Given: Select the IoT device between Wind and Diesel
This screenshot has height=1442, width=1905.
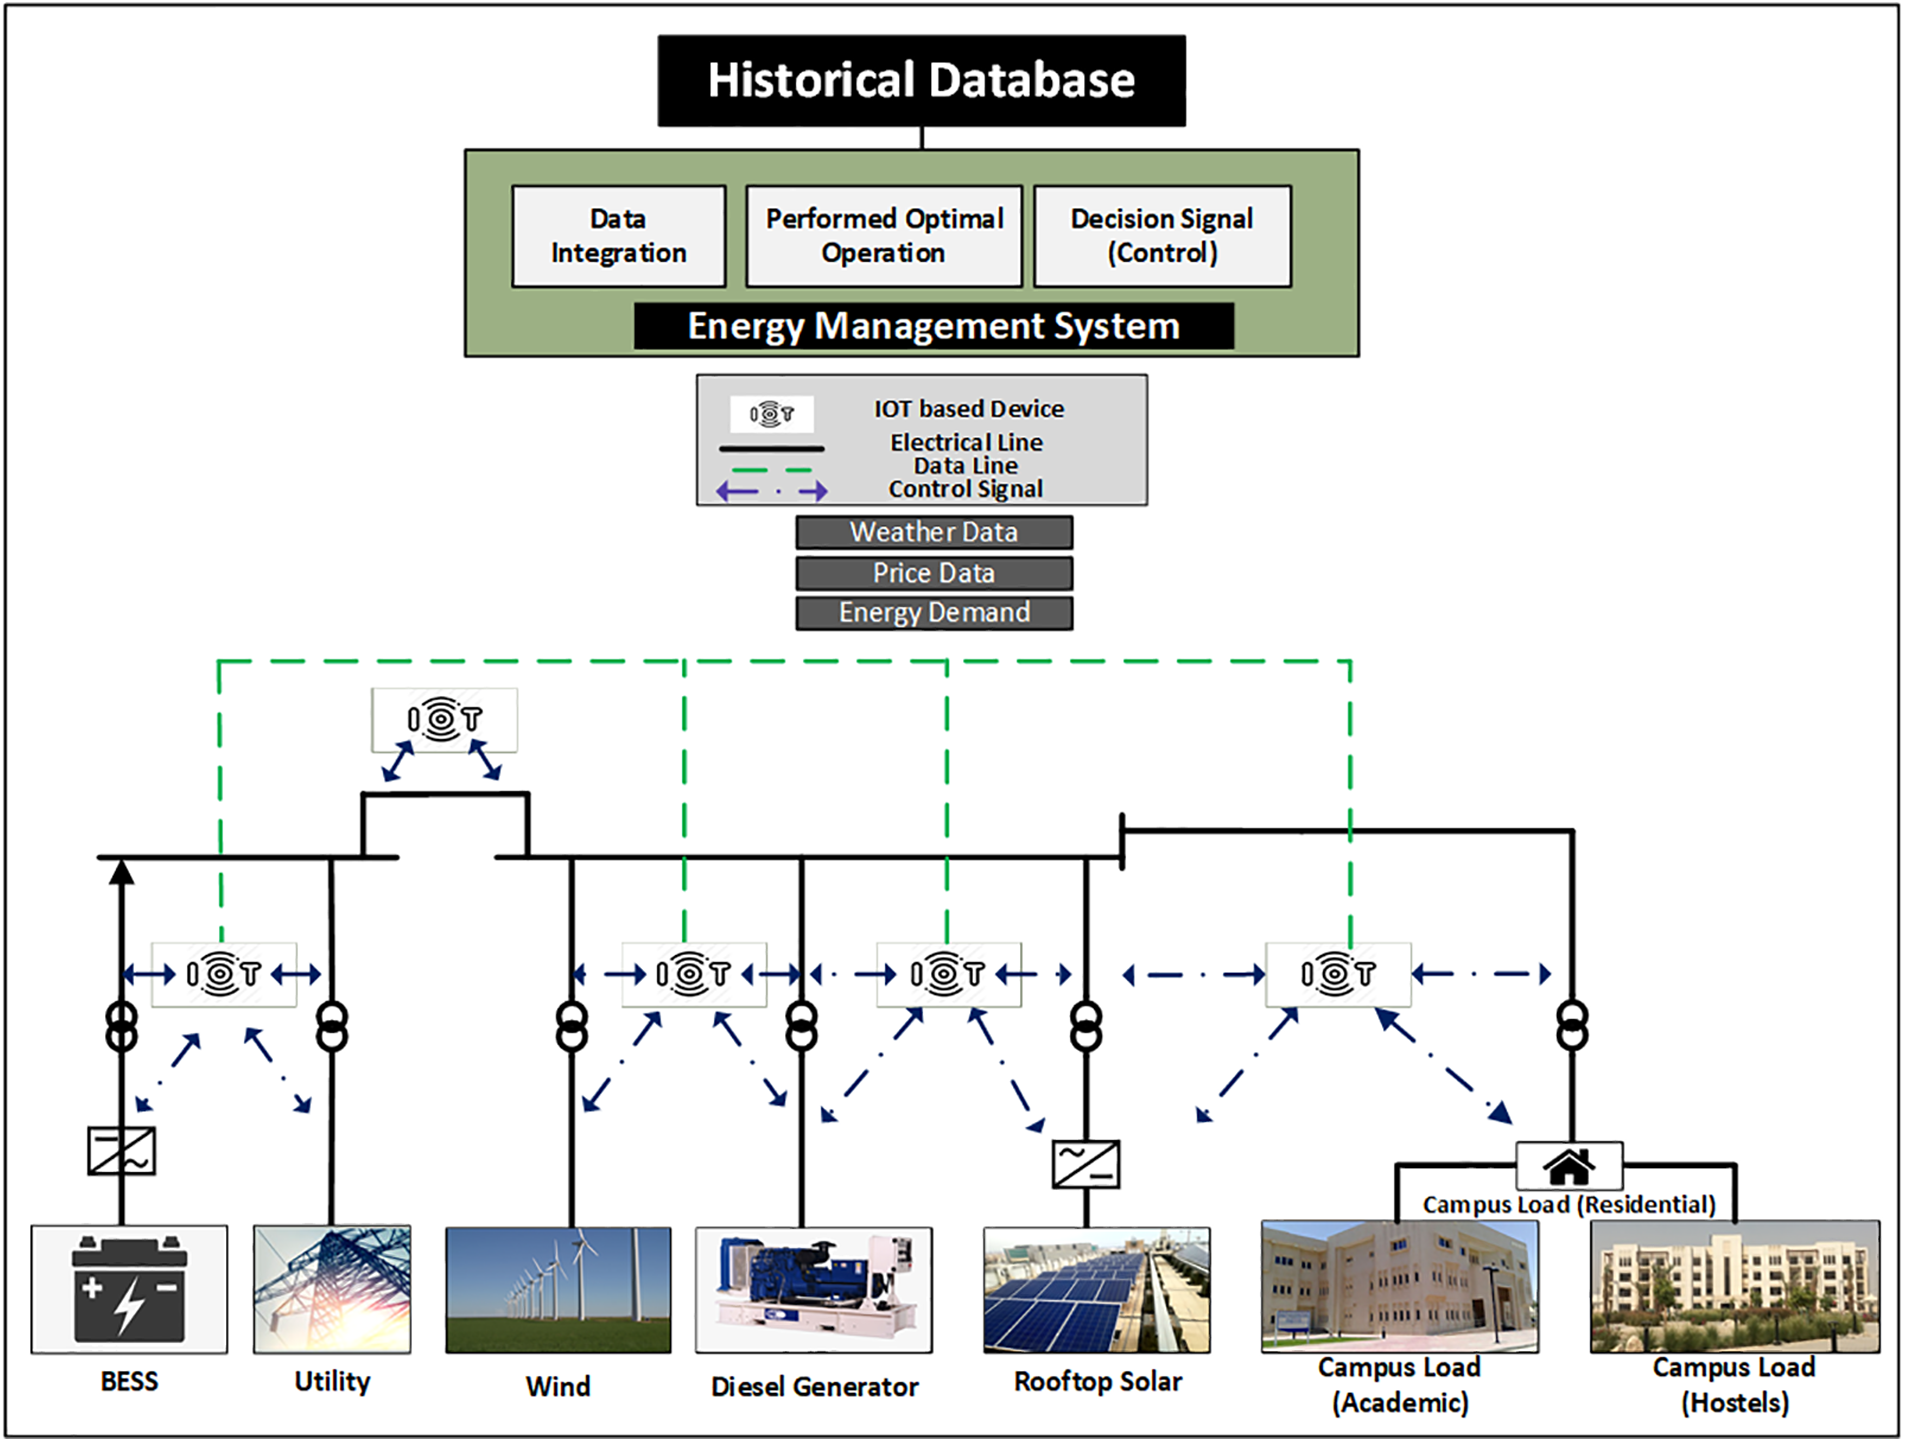Looking at the screenshot, I should 694,974.
